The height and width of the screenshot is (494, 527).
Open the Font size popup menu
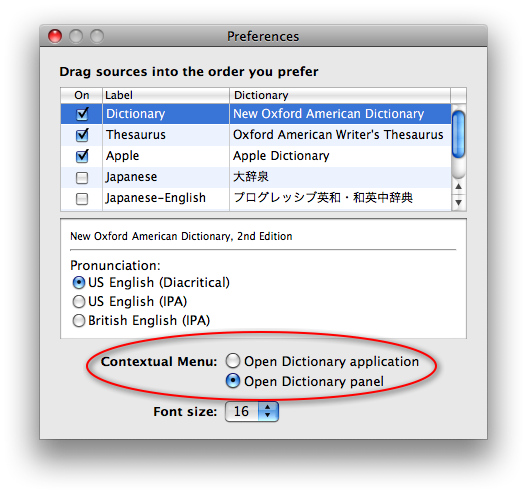coord(252,411)
